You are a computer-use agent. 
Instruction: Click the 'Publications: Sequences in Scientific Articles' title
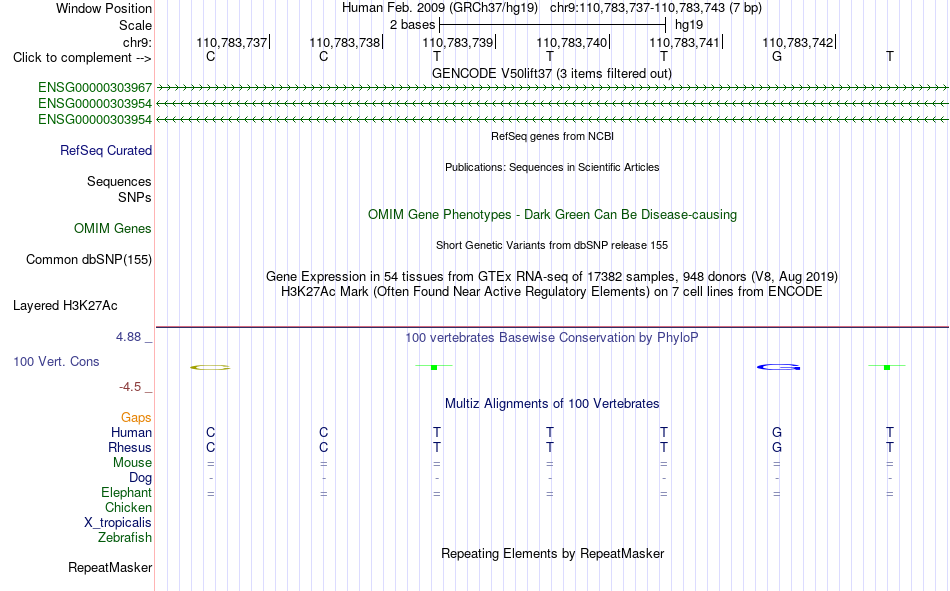tap(552, 167)
